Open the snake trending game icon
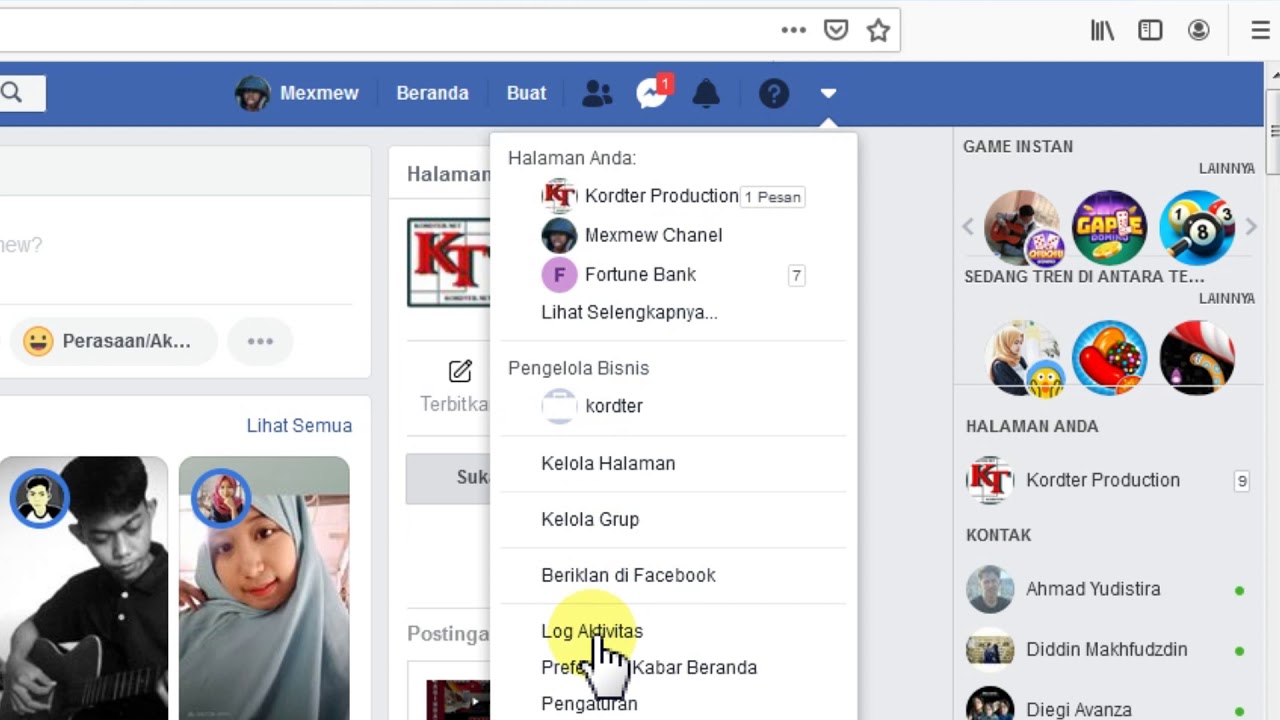 tap(1196, 358)
